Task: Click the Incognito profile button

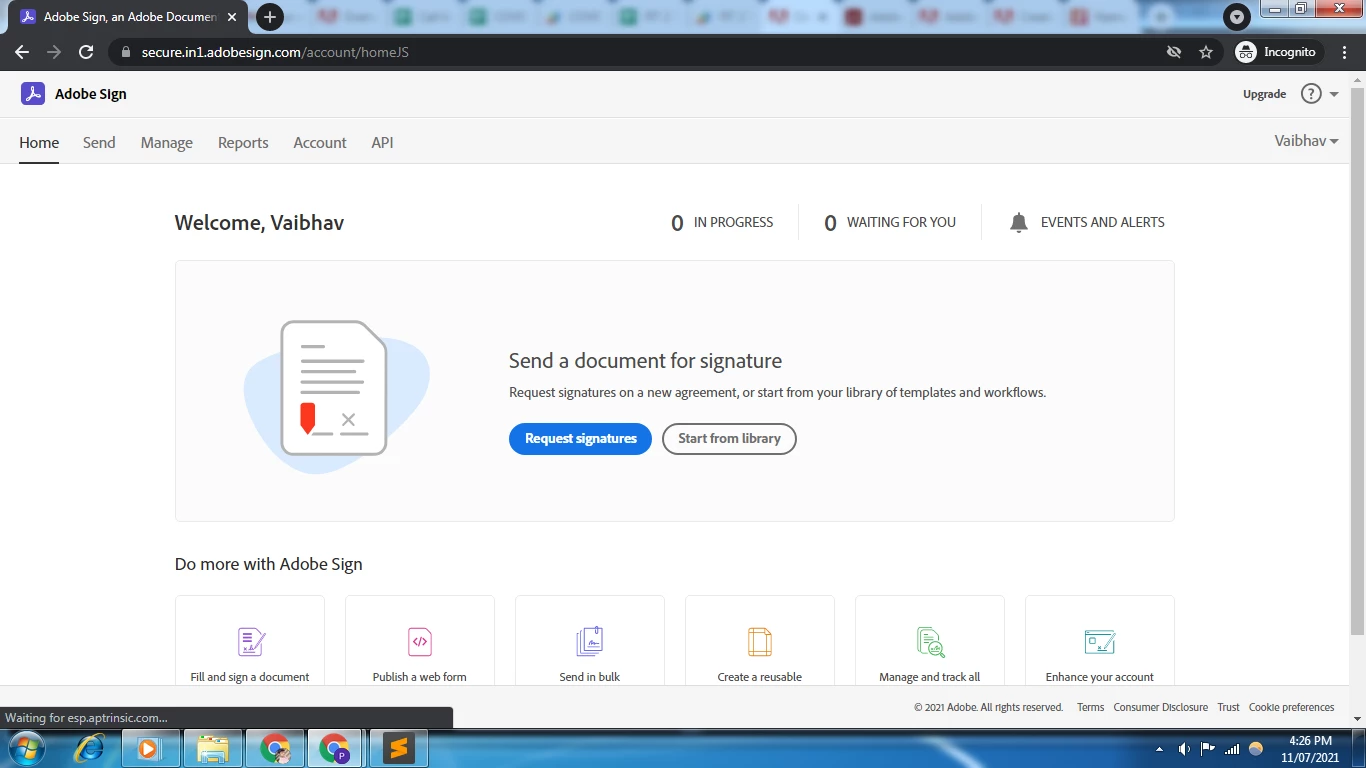Action: (1279, 52)
